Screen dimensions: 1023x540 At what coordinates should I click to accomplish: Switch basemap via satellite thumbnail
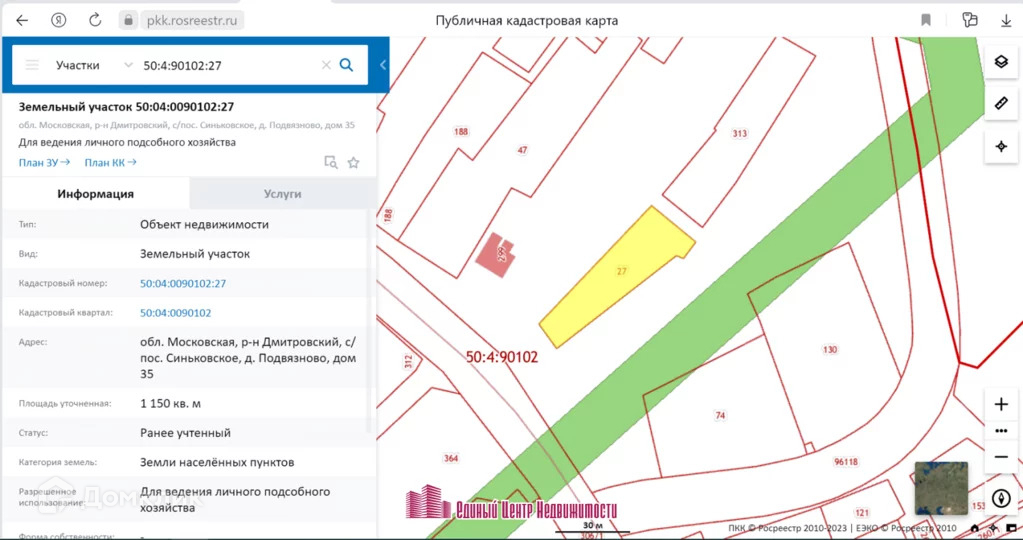[x=941, y=488]
